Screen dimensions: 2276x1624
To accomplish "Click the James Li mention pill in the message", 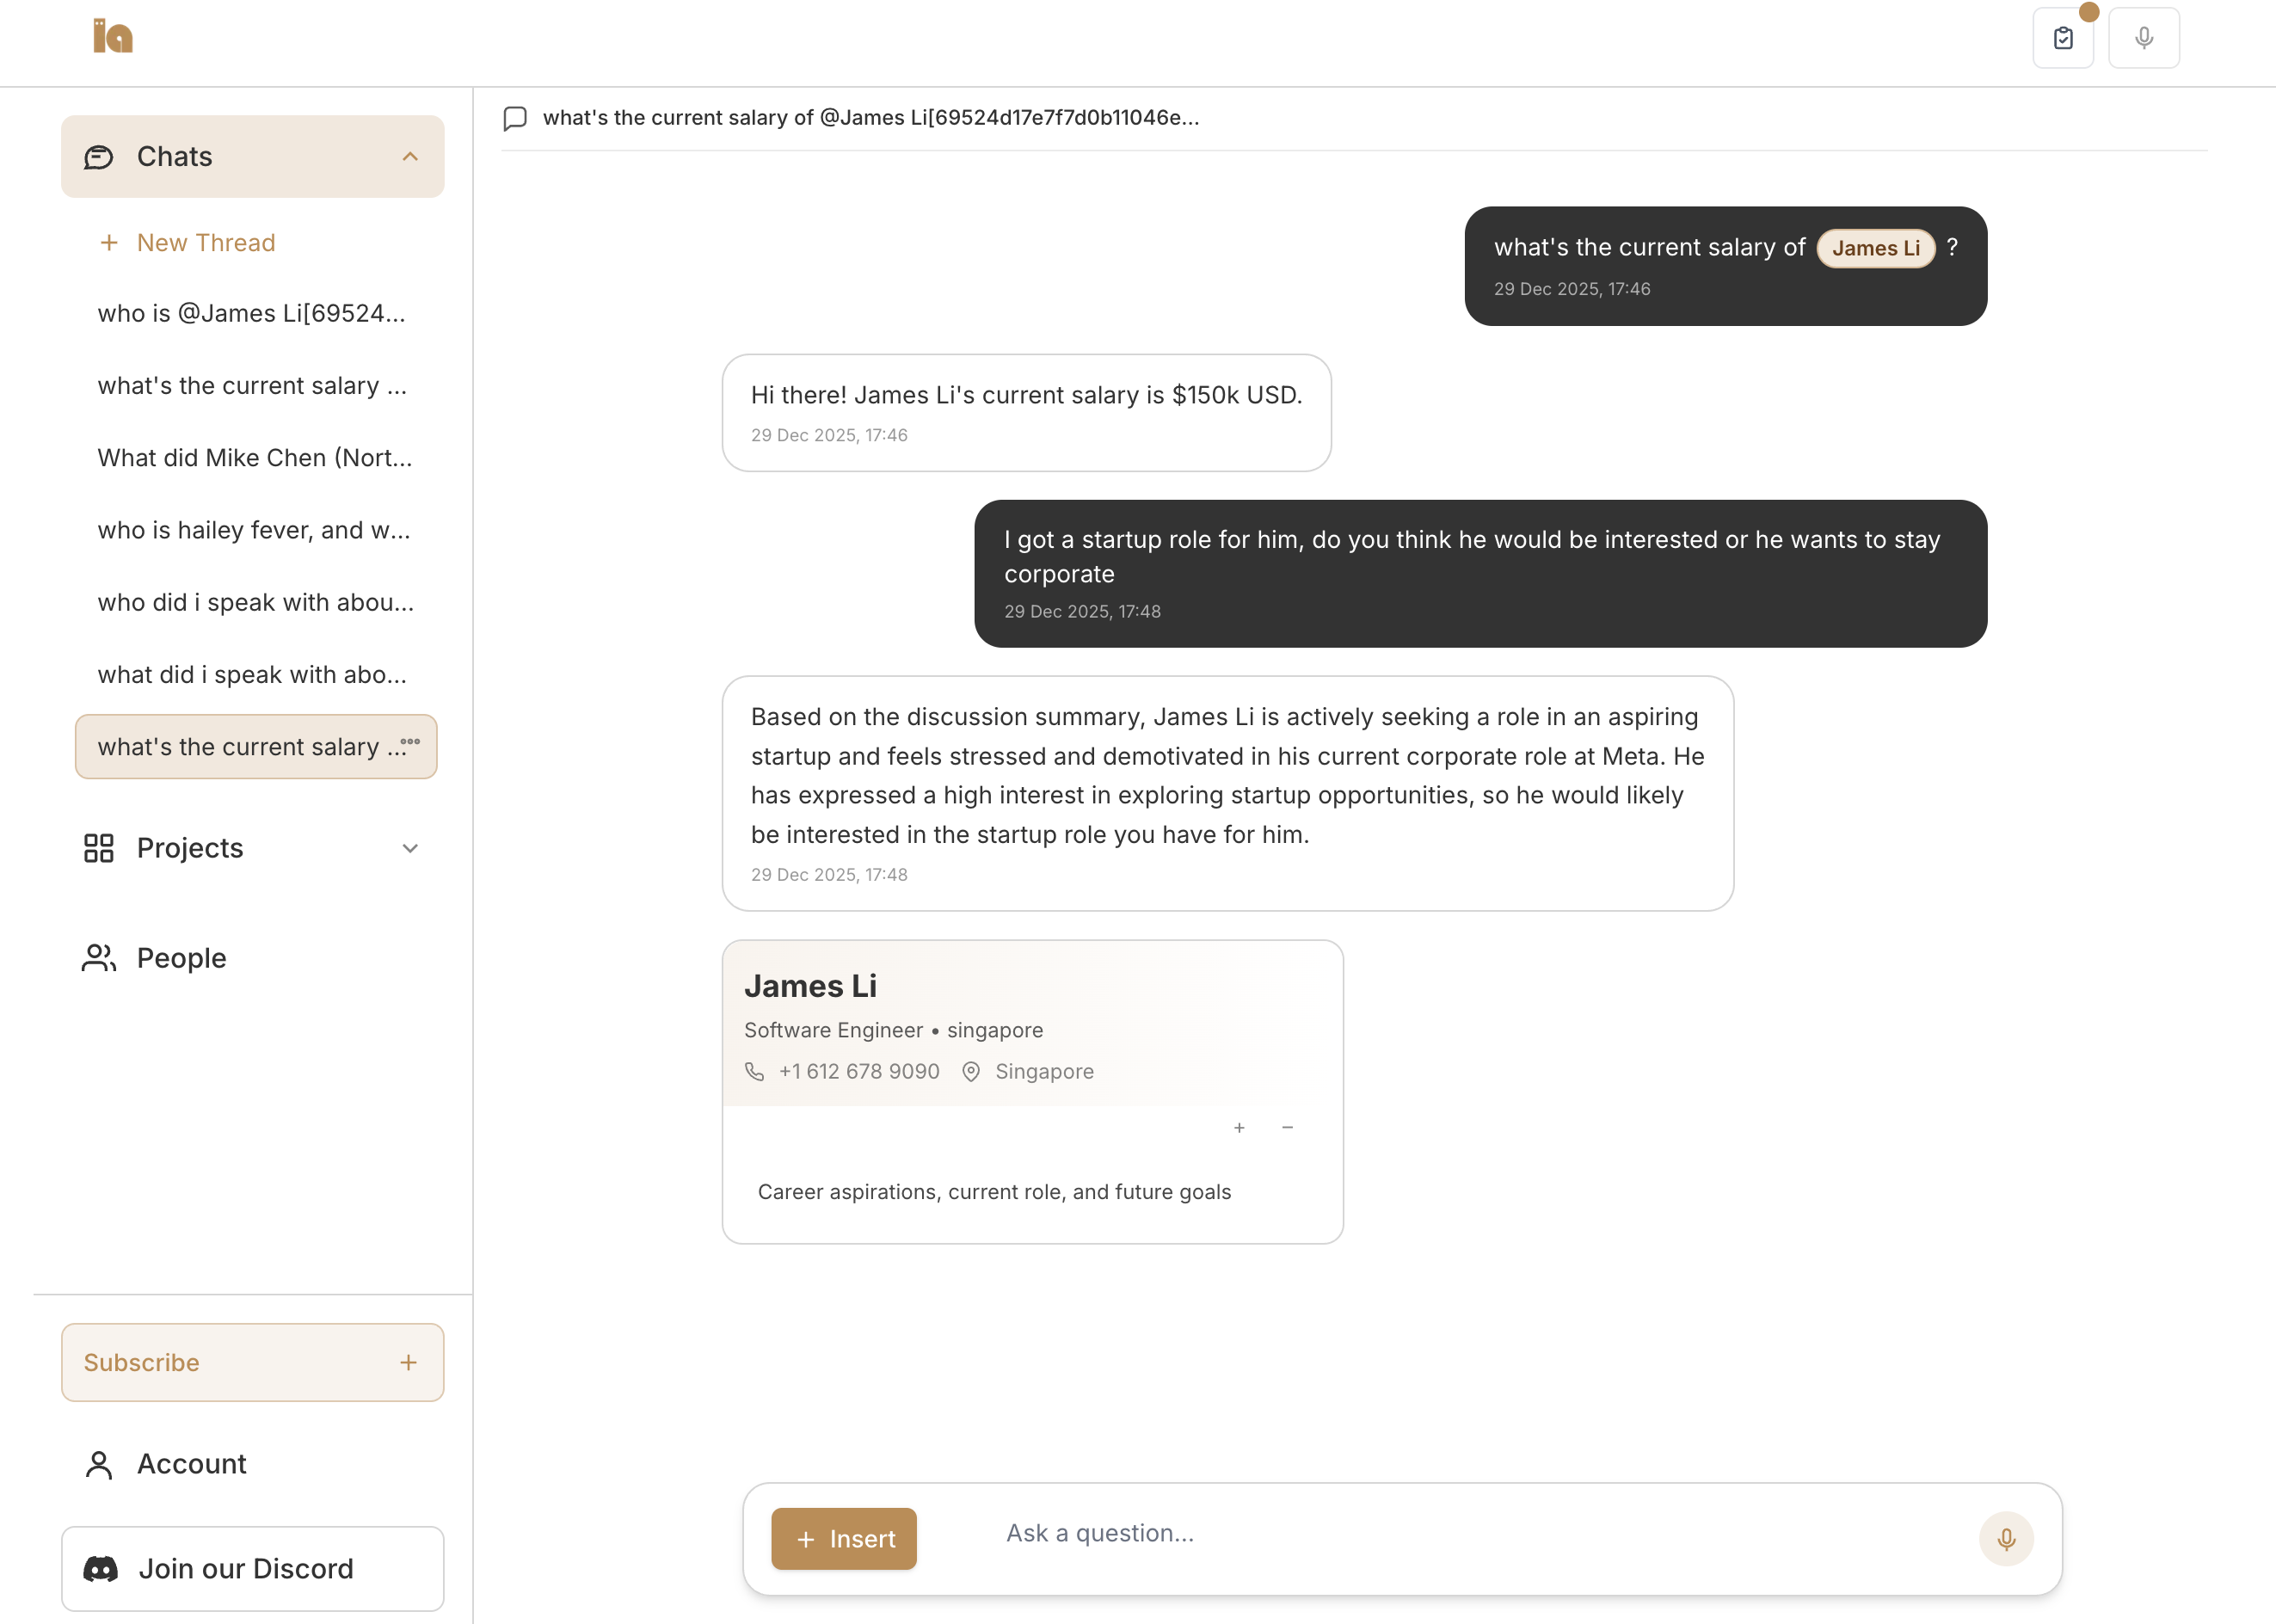I will tap(1875, 247).
